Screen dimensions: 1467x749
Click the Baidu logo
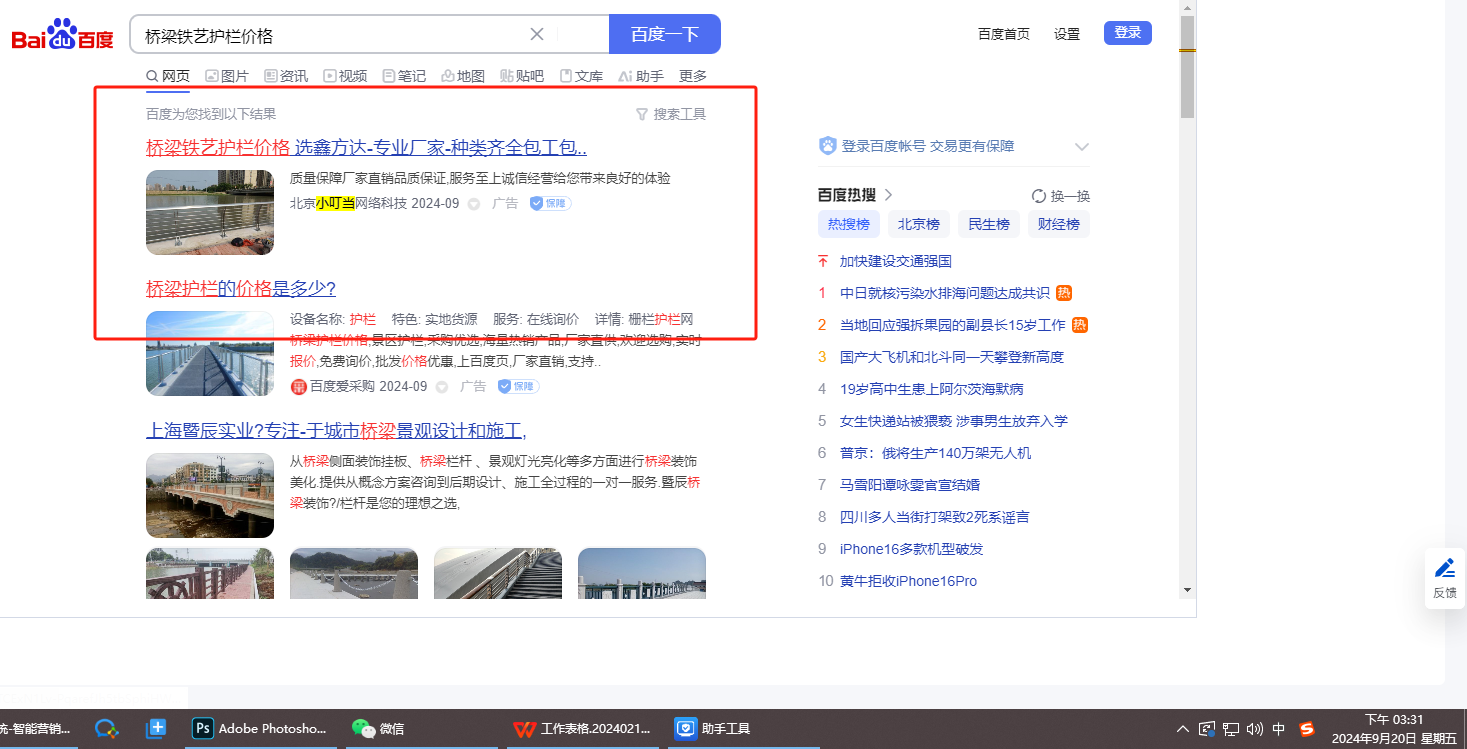62,36
